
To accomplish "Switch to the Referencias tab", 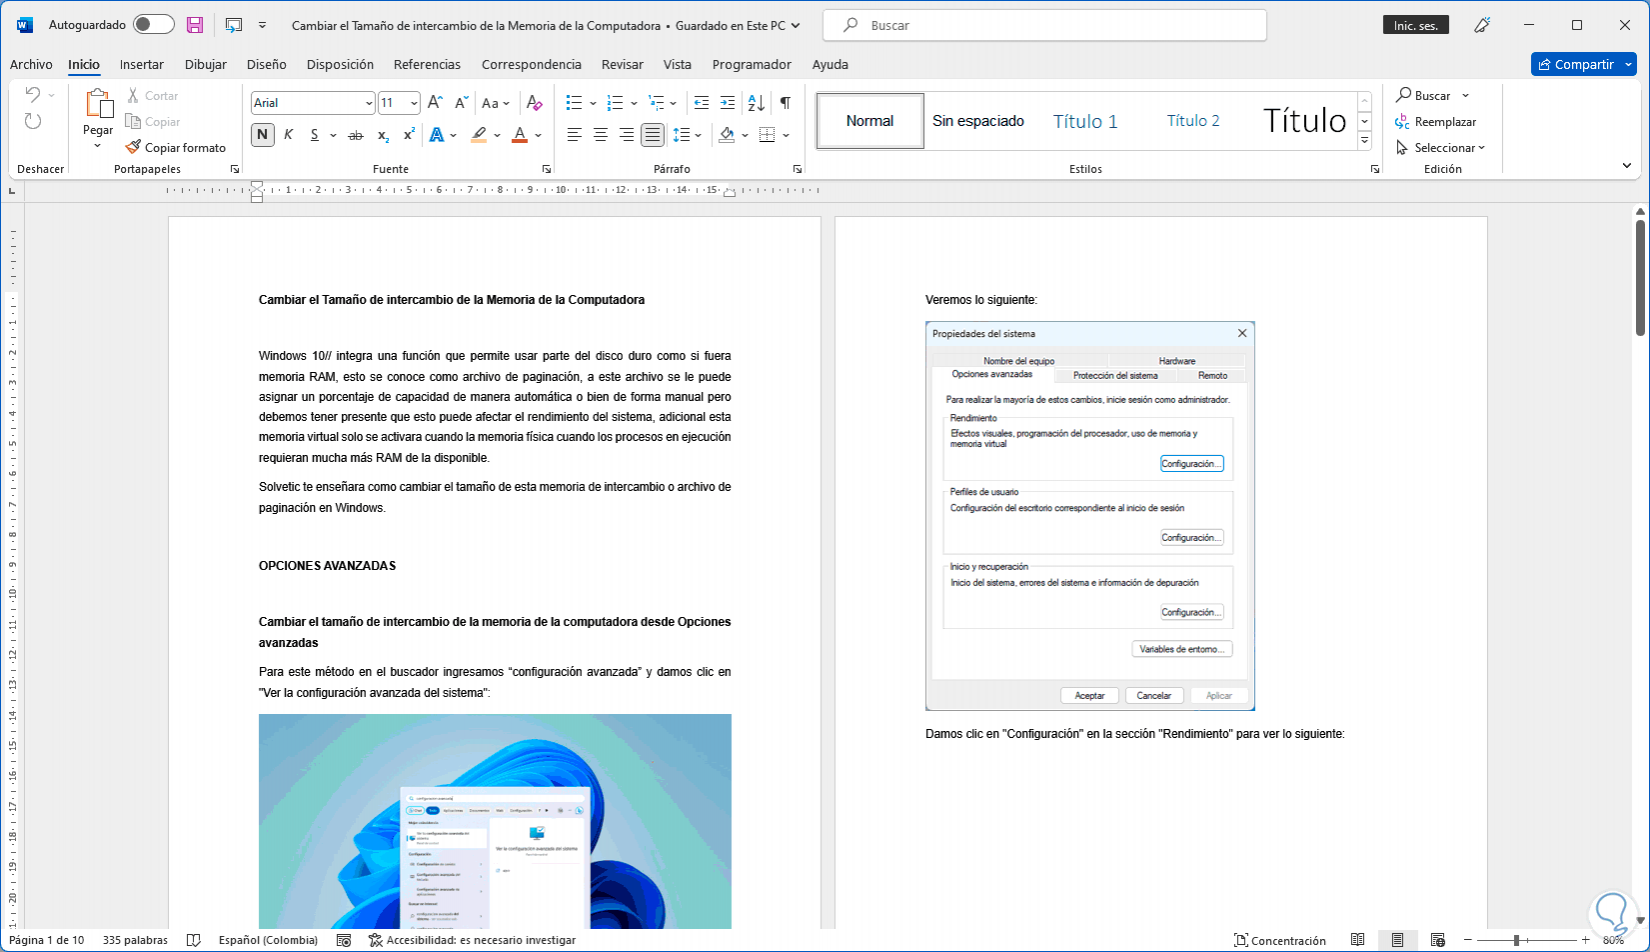I will pyautogui.click(x=427, y=64).
